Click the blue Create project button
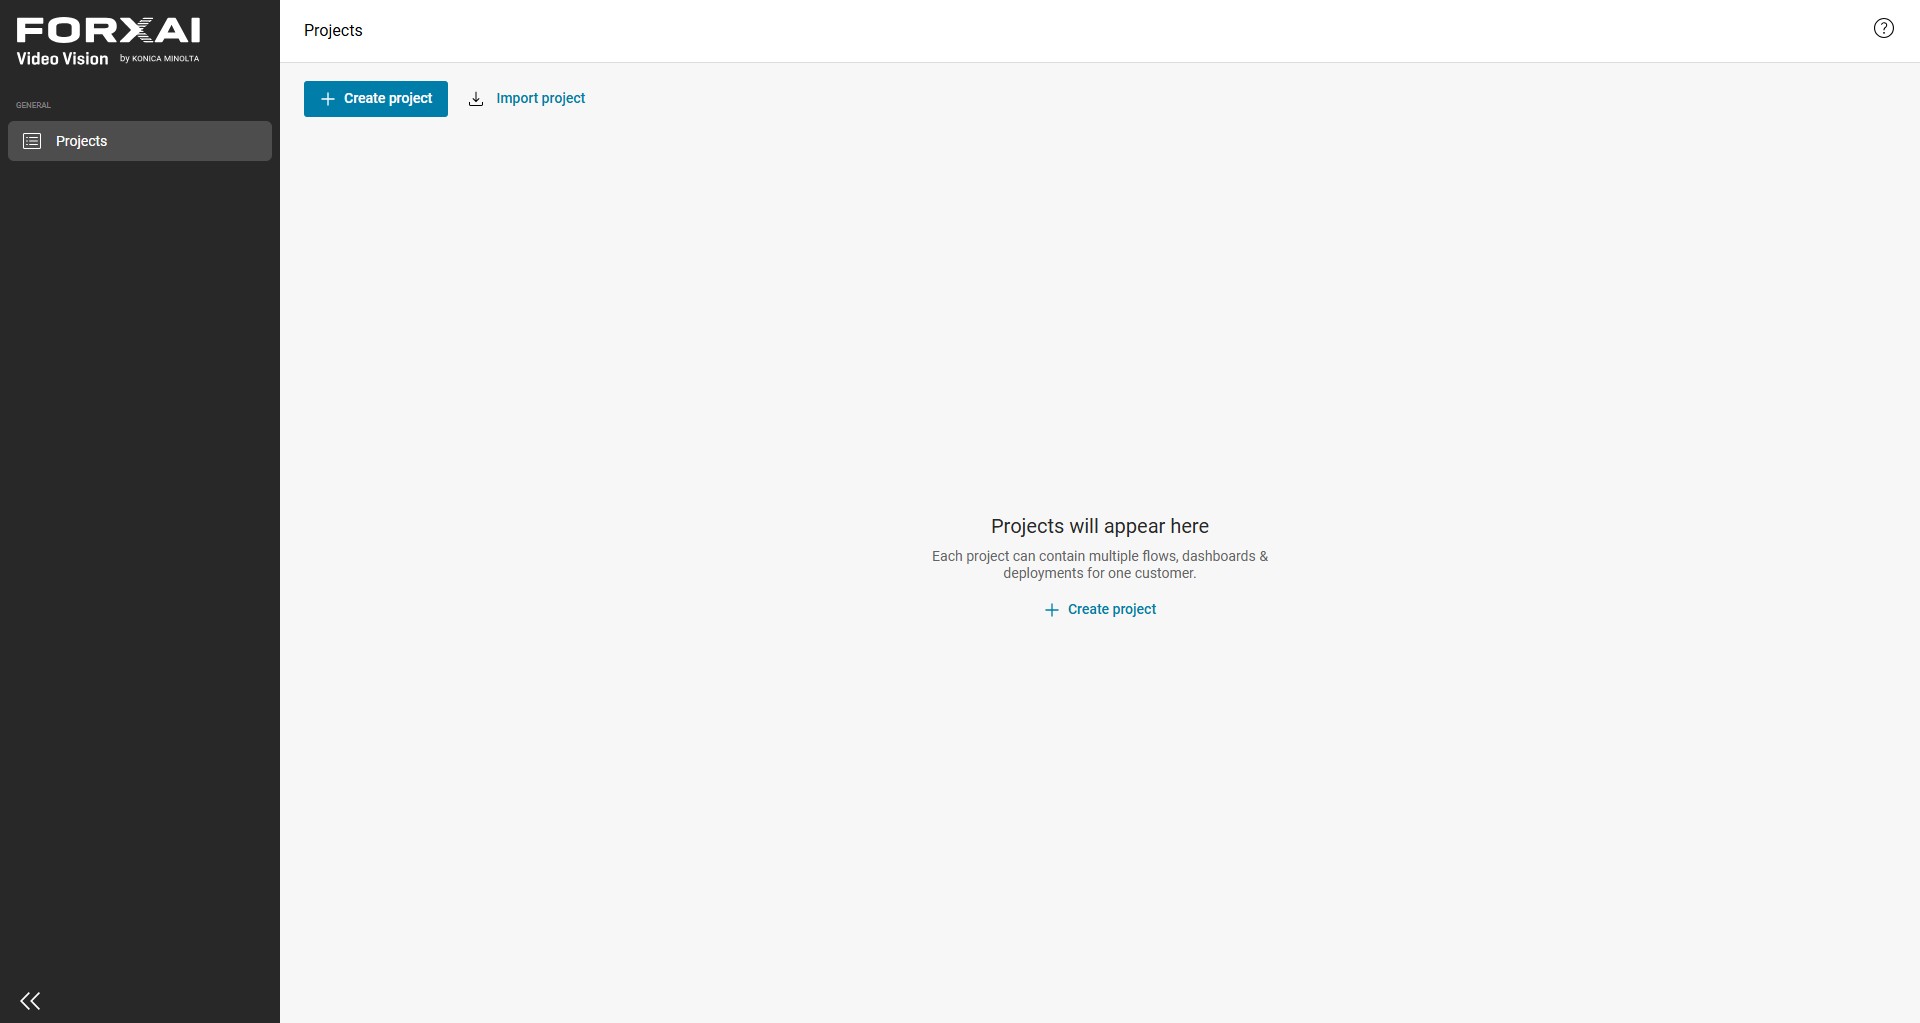The height and width of the screenshot is (1023, 1920). 376,99
